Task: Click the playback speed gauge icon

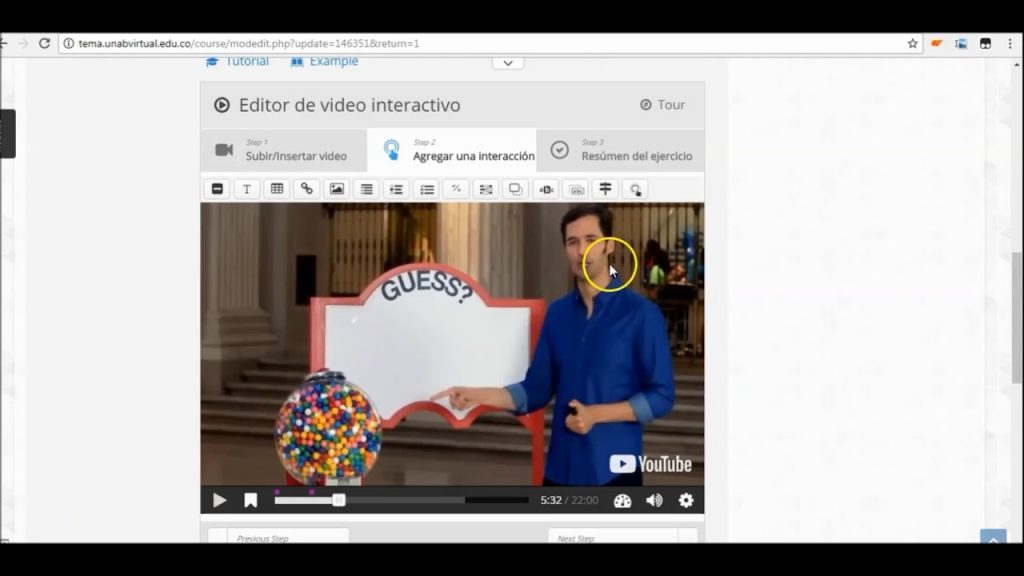Action: click(624, 500)
